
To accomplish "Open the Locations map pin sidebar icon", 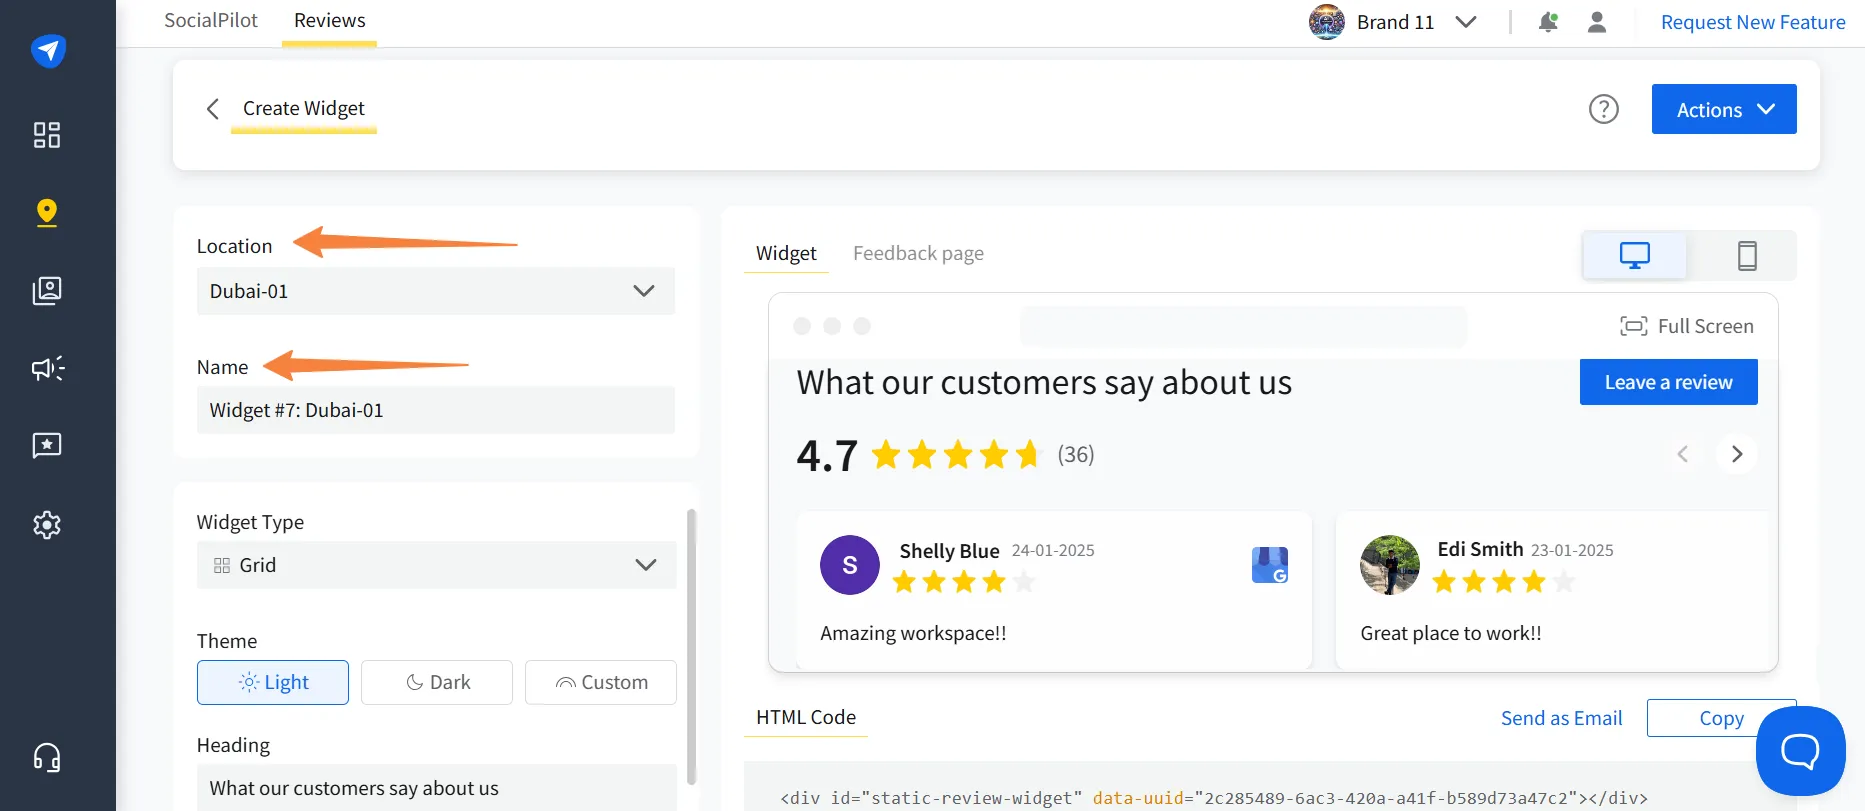I will point(46,212).
